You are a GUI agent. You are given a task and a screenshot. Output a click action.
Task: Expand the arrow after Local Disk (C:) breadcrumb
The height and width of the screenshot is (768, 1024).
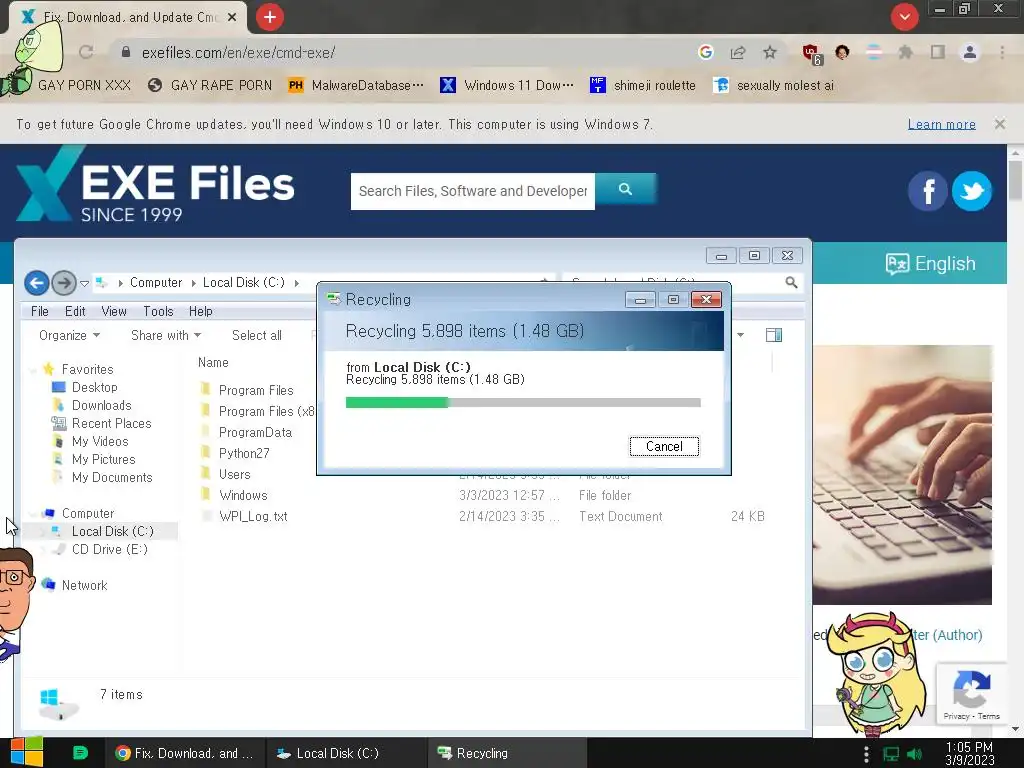296,283
